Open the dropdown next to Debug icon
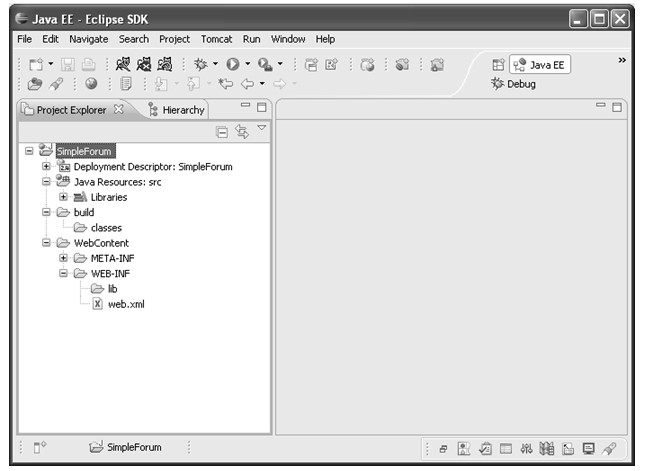Viewport: 653px width, 471px height. [x=215, y=64]
